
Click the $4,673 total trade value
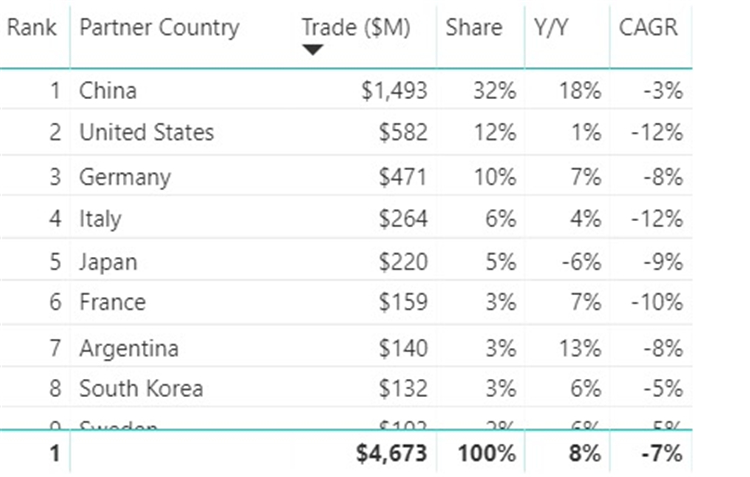(x=391, y=453)
